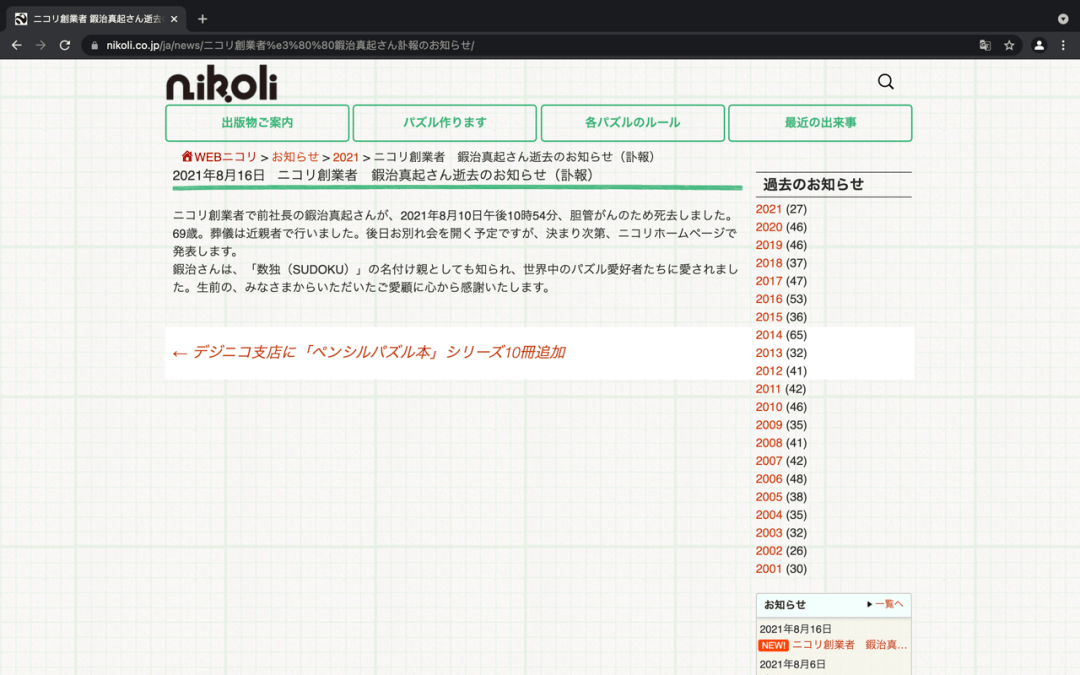Go to 最近の出来事 section
Screen dimensions: 1080x675
820,123
